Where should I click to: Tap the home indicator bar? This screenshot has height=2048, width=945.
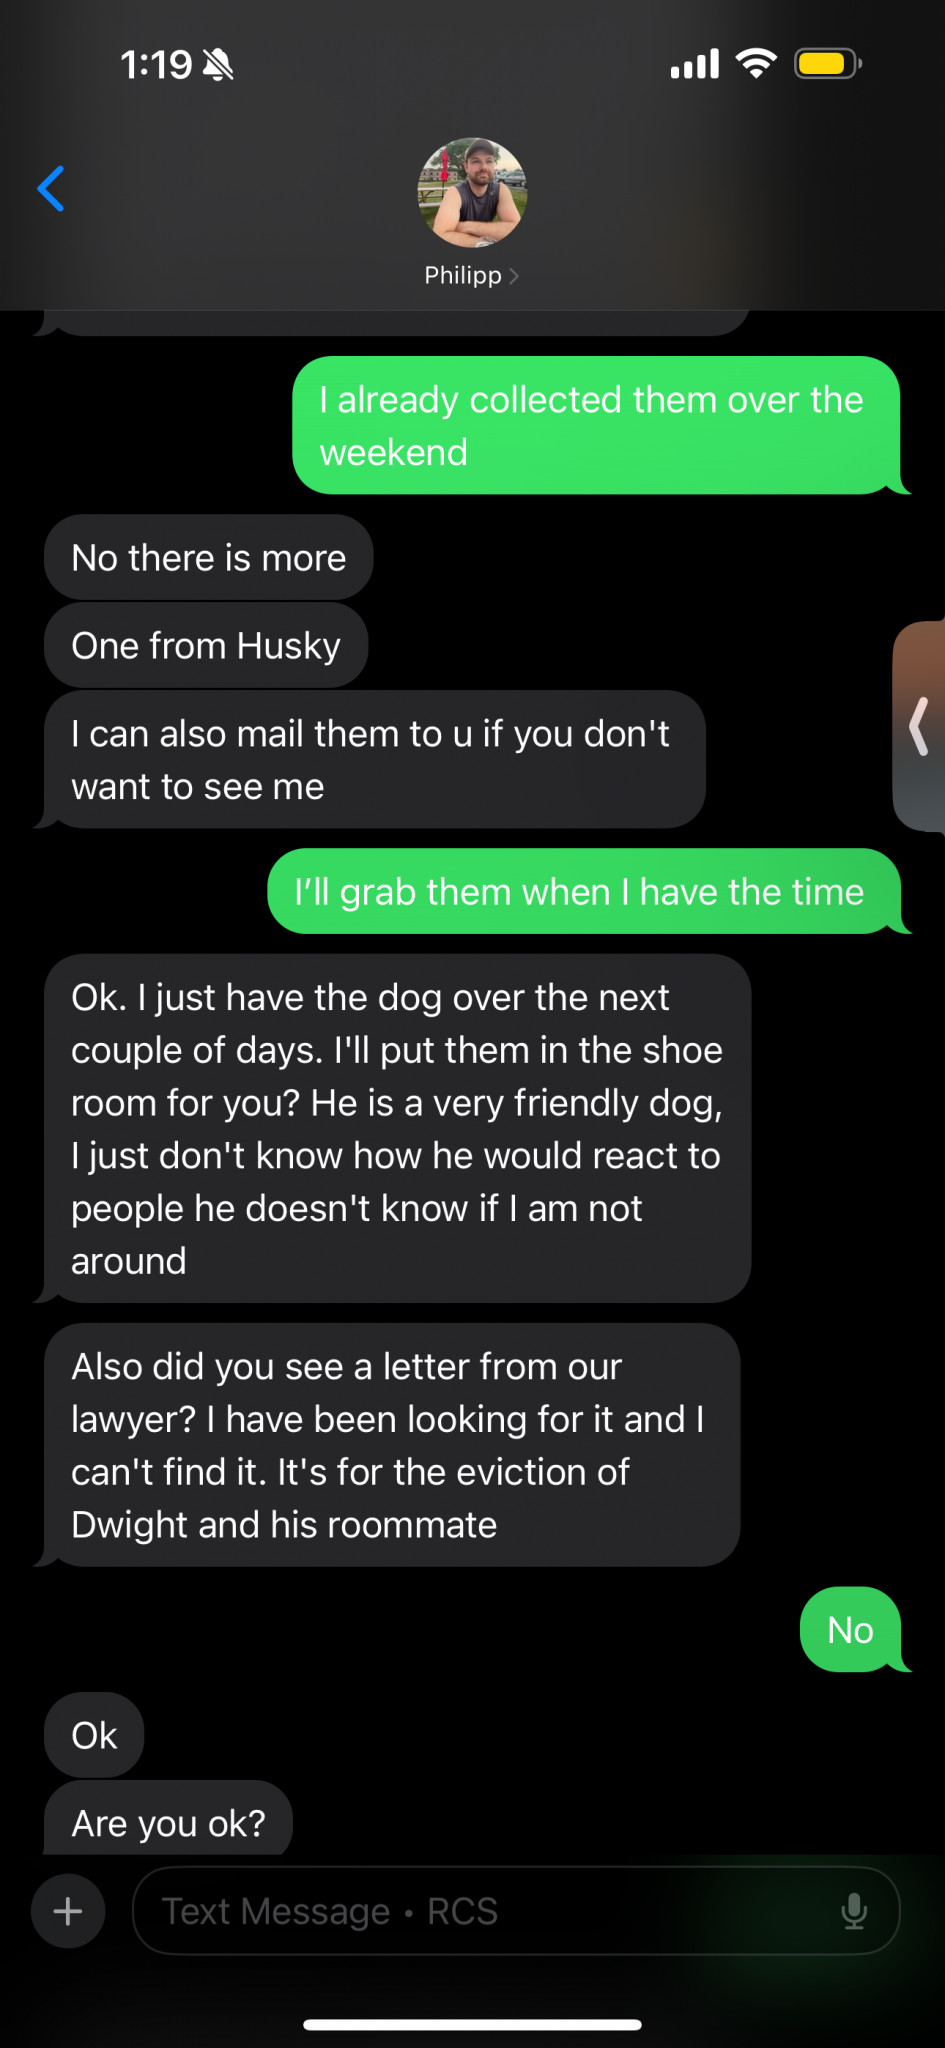pyautogui.click(x=472, y=2025)
